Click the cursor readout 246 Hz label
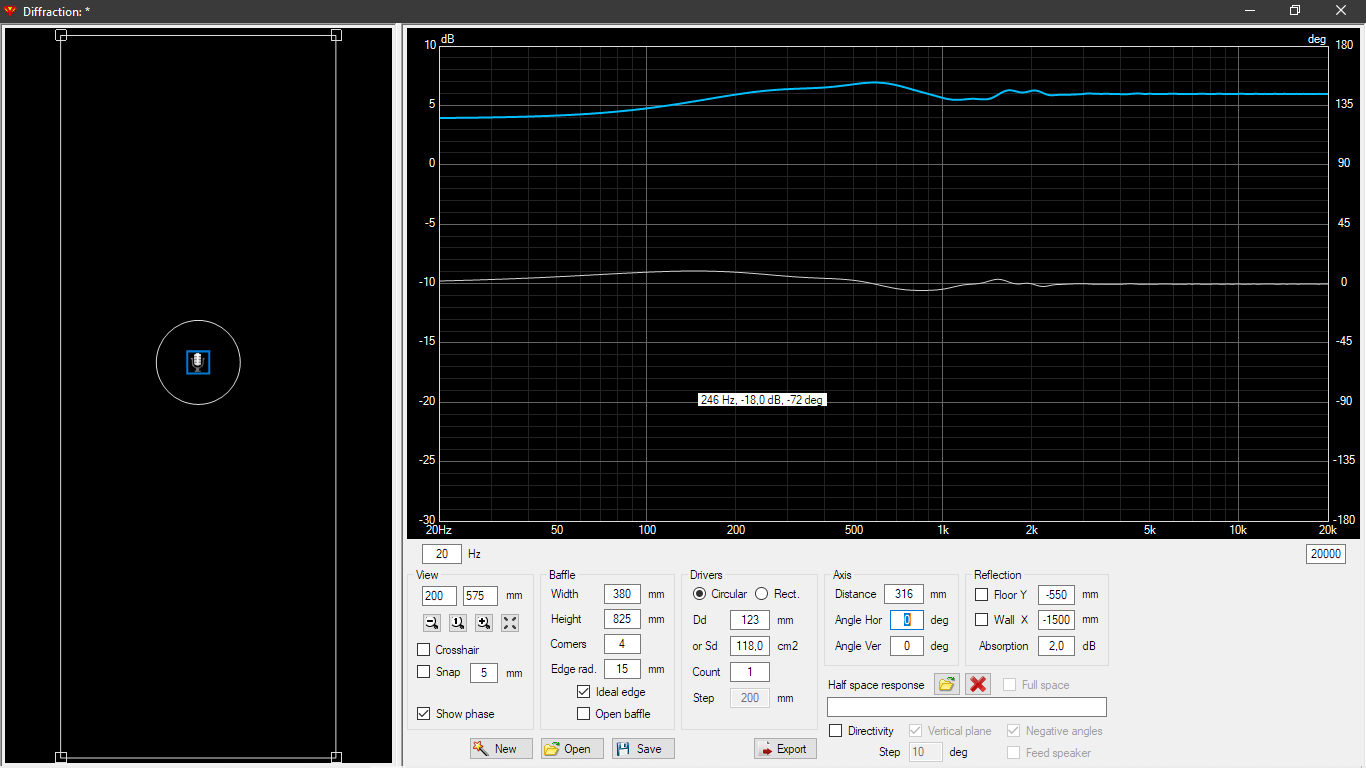The height and width of the screenshot is (768, 1366). pos(762,400)
